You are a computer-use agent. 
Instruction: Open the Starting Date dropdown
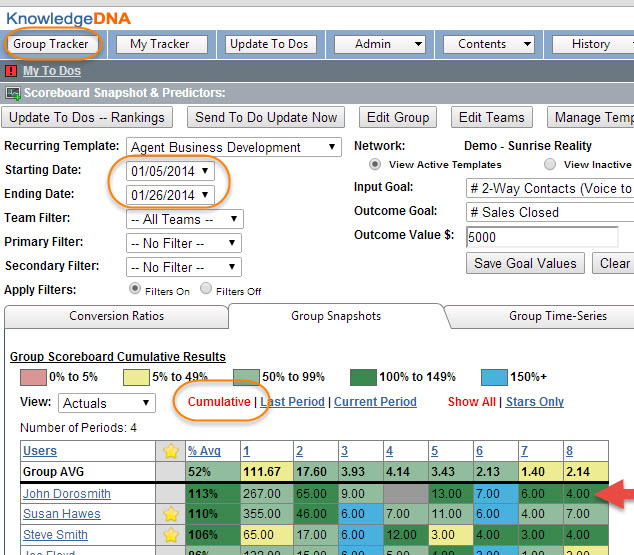pos(169,171)
